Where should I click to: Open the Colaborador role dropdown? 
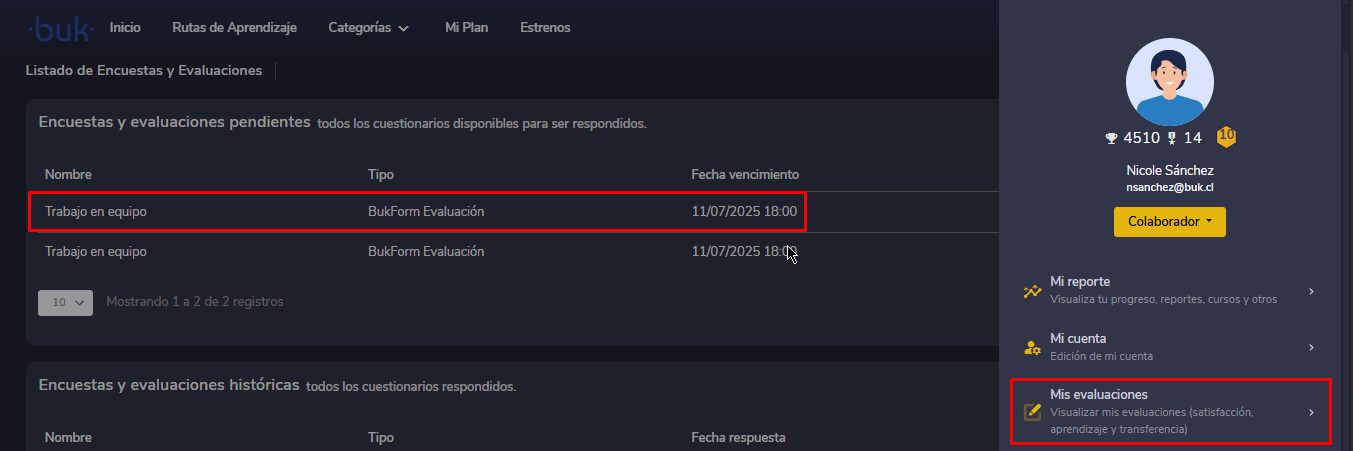pyautogui.click(x=1169, y=221)
